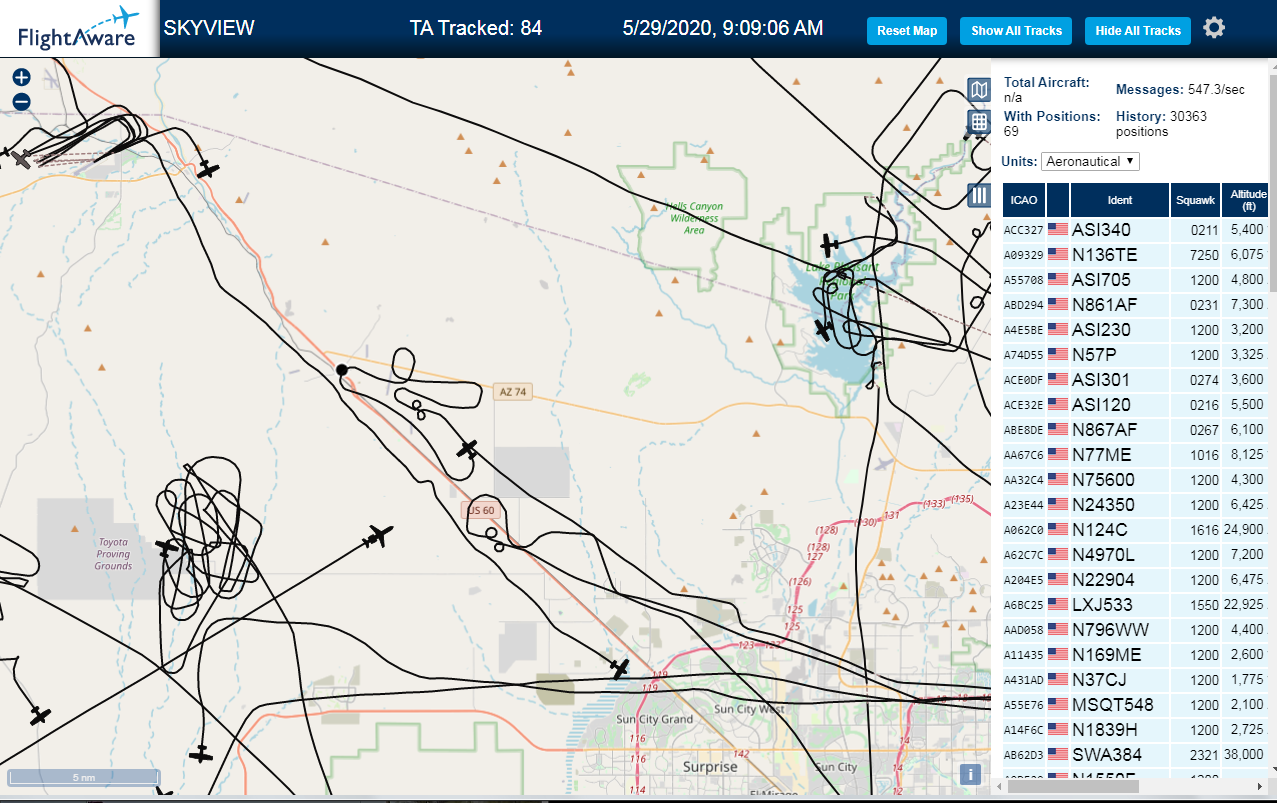Click the US flag in SWA384 row

[x=1058, y=755]
